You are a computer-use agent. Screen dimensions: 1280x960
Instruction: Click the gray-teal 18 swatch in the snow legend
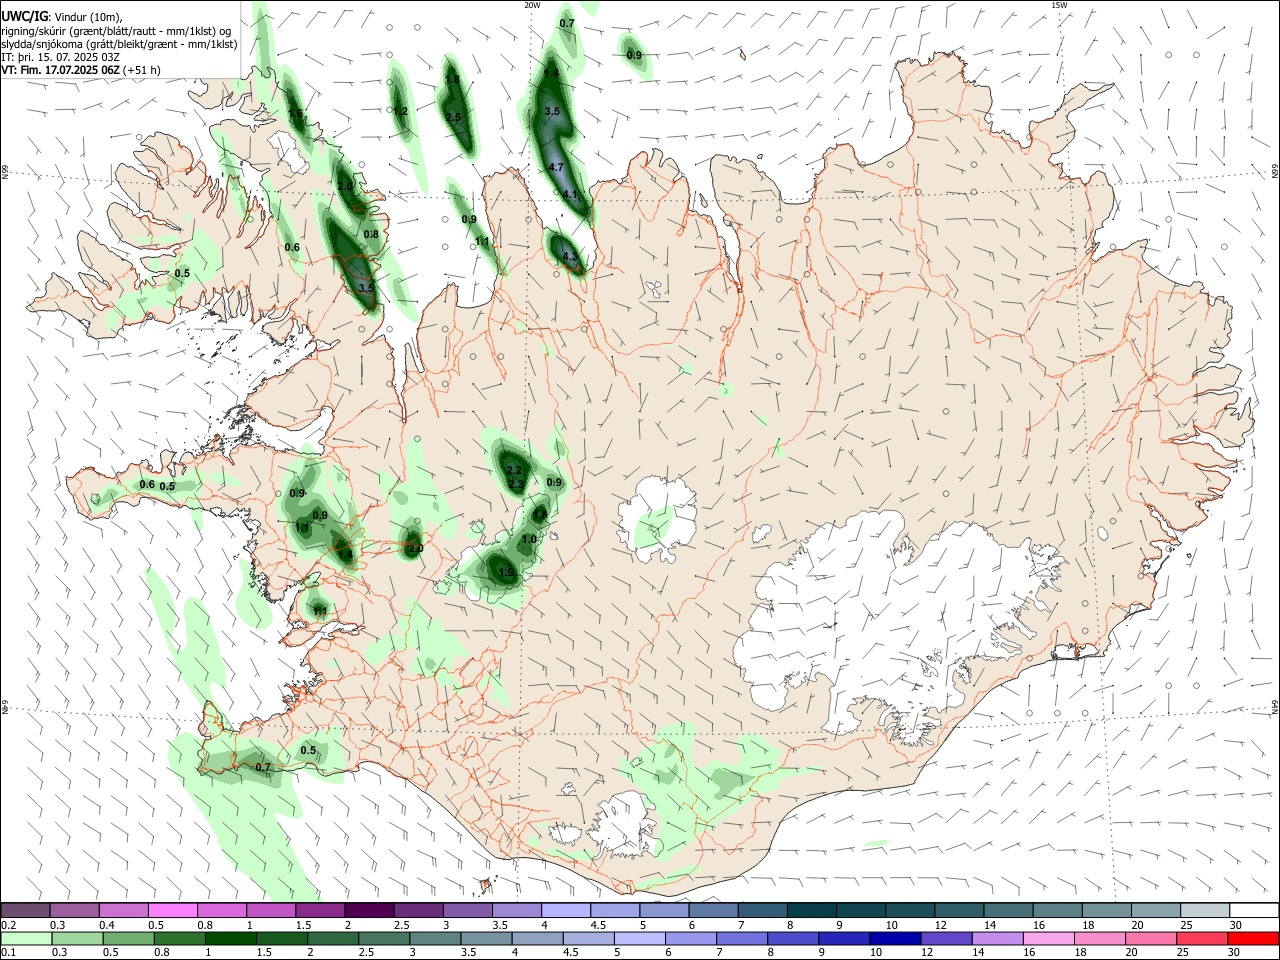pos(1104,910)
